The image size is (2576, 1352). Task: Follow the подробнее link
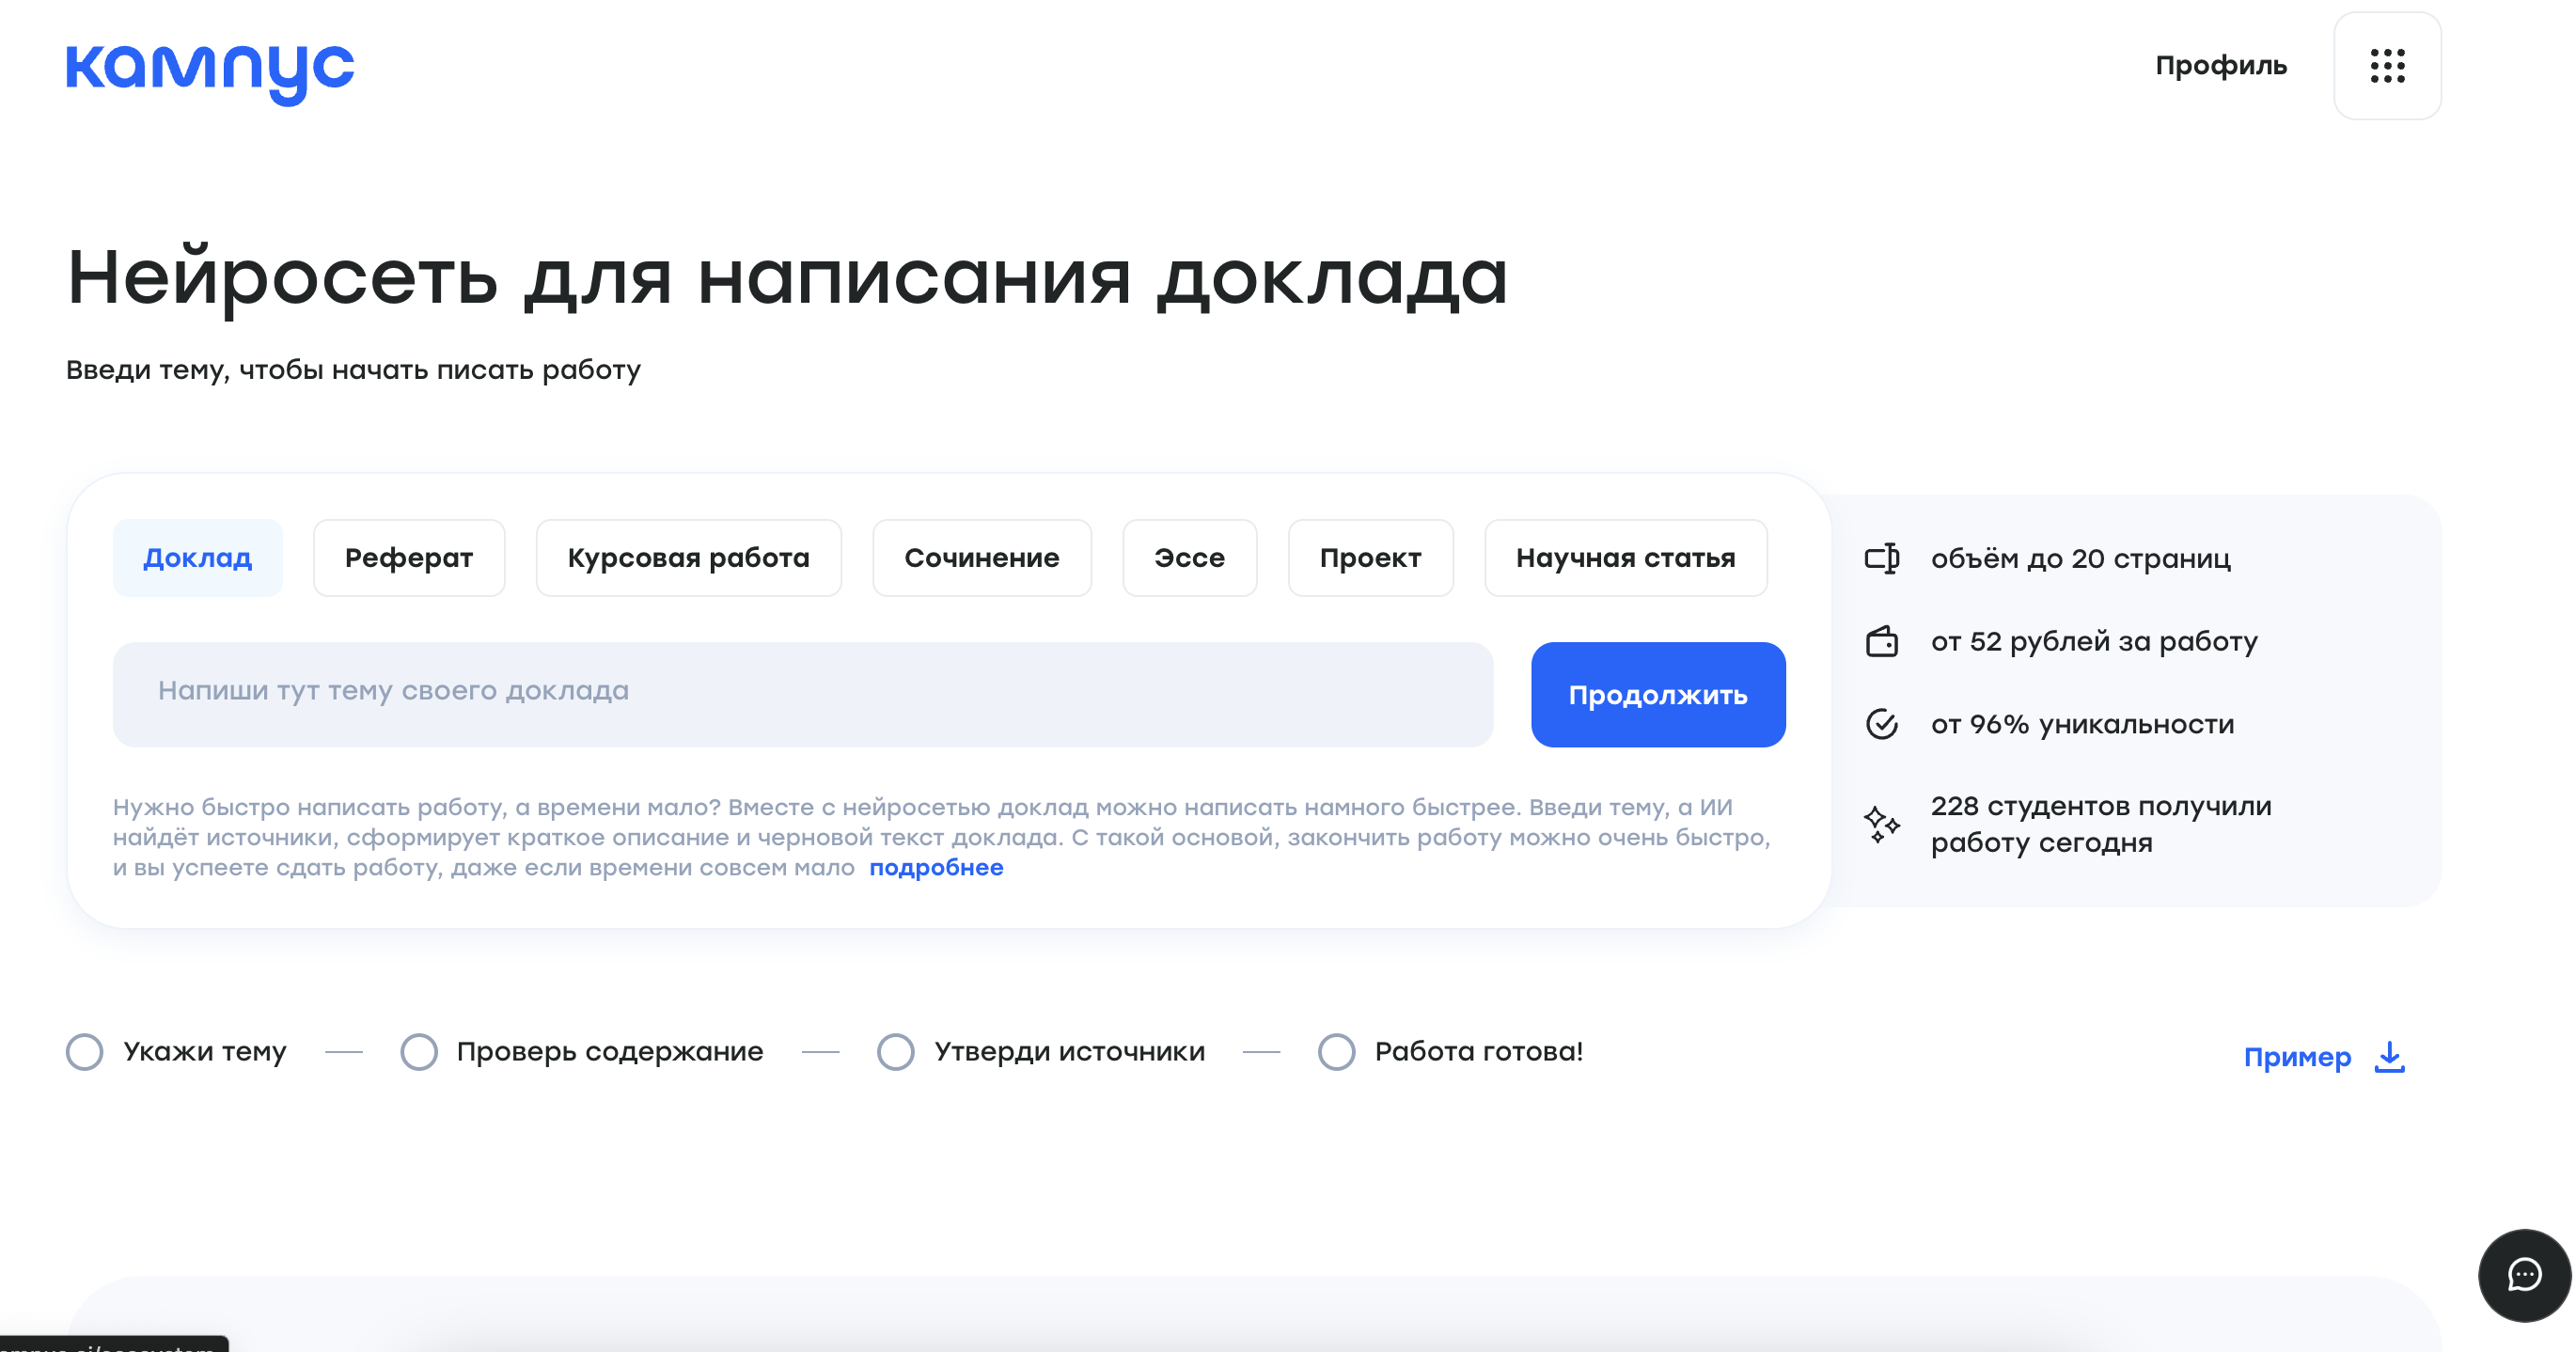[x=936, y=868]
